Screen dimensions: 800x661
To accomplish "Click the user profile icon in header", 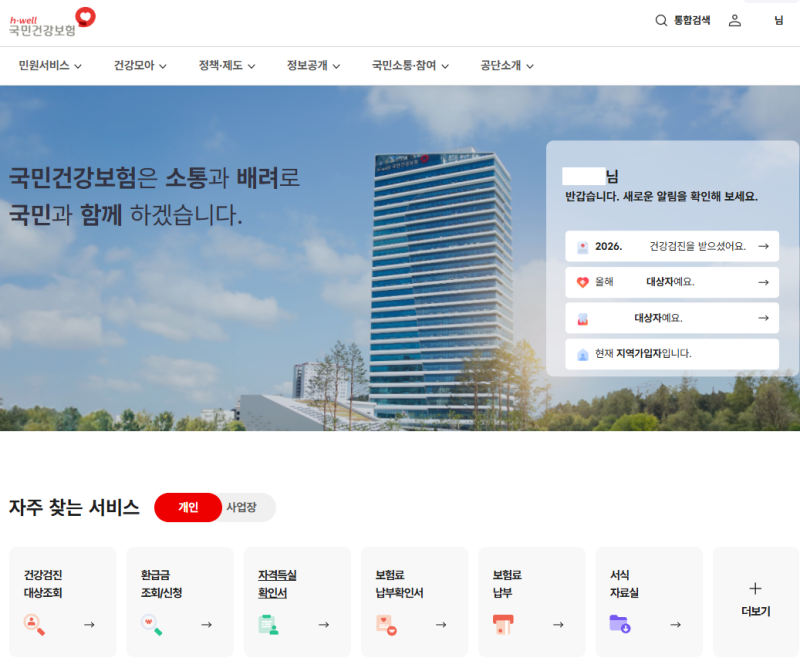I will click(x=734, y=20).
